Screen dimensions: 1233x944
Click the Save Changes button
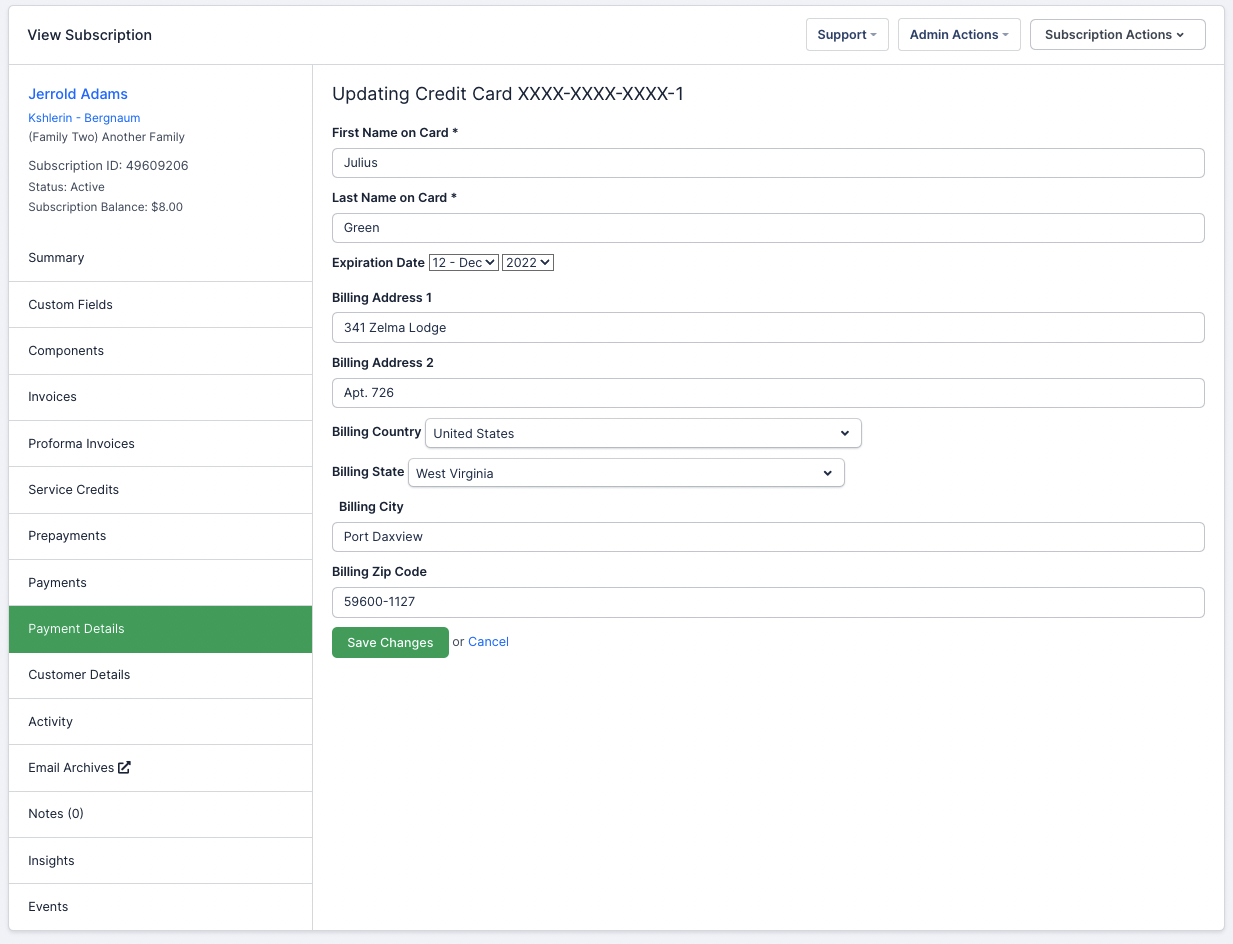click(390, 642)
